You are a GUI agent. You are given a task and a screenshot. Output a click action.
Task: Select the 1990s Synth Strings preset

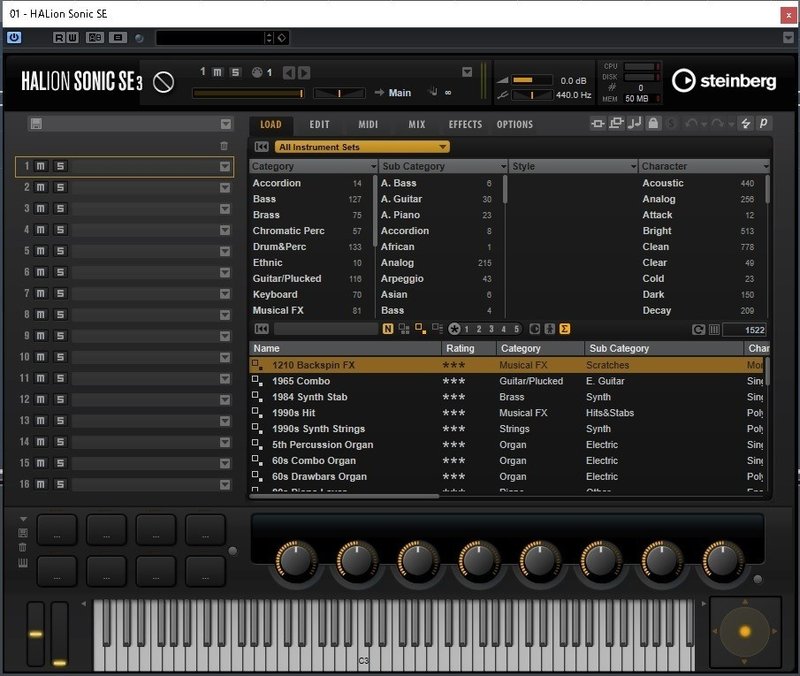pyautogui.click(x=507, y=429)
